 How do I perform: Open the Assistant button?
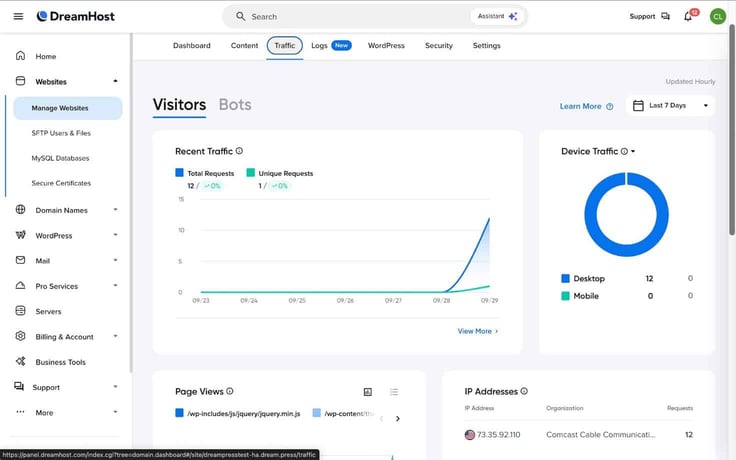coord(497,16)
